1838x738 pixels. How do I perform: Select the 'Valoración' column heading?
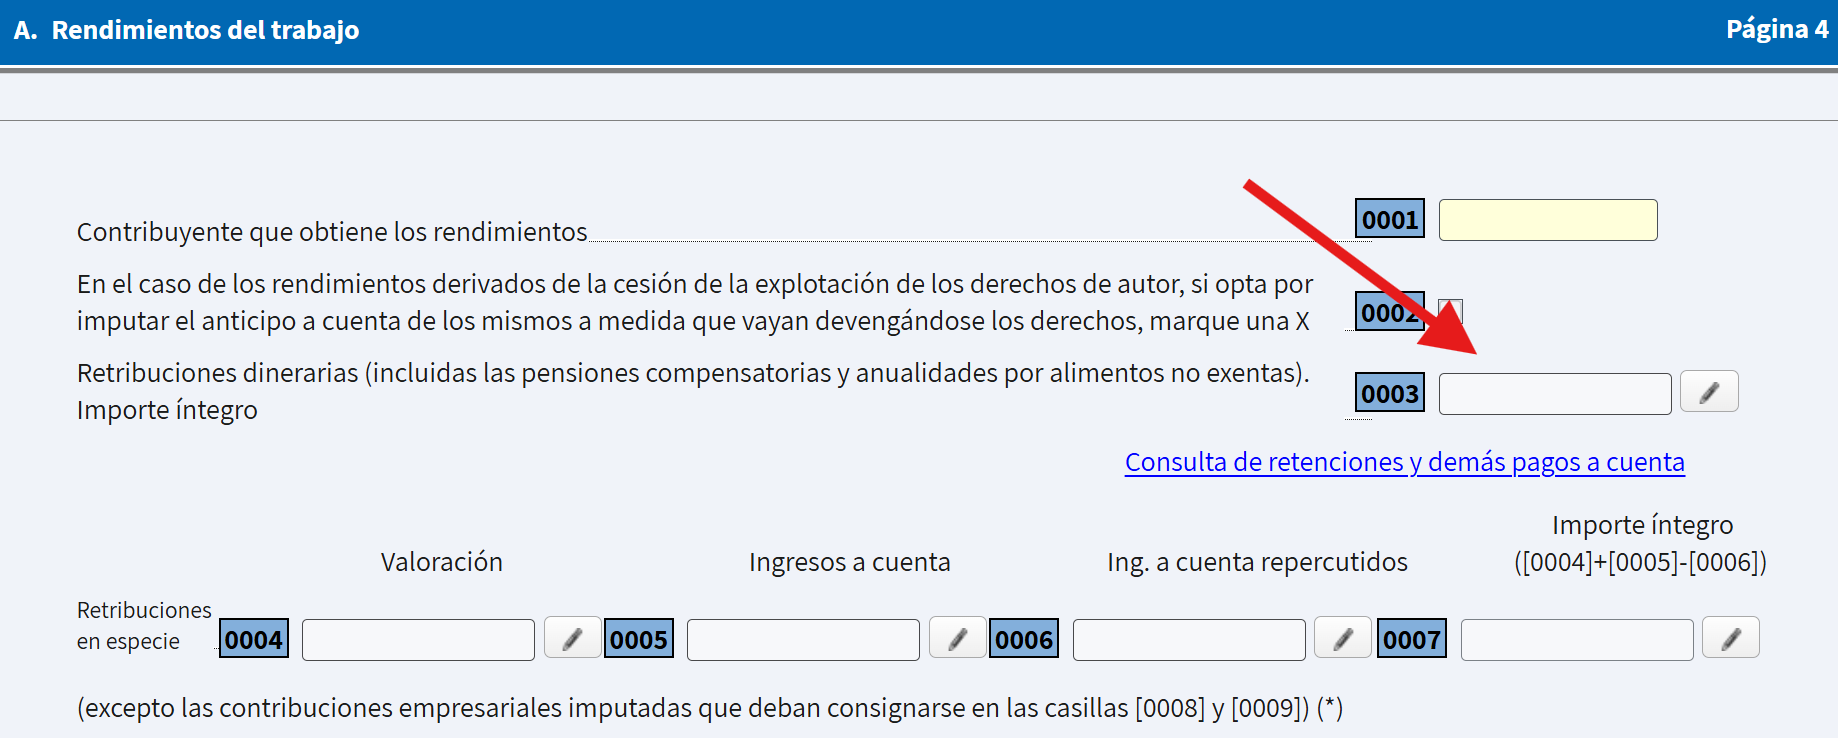441,562
